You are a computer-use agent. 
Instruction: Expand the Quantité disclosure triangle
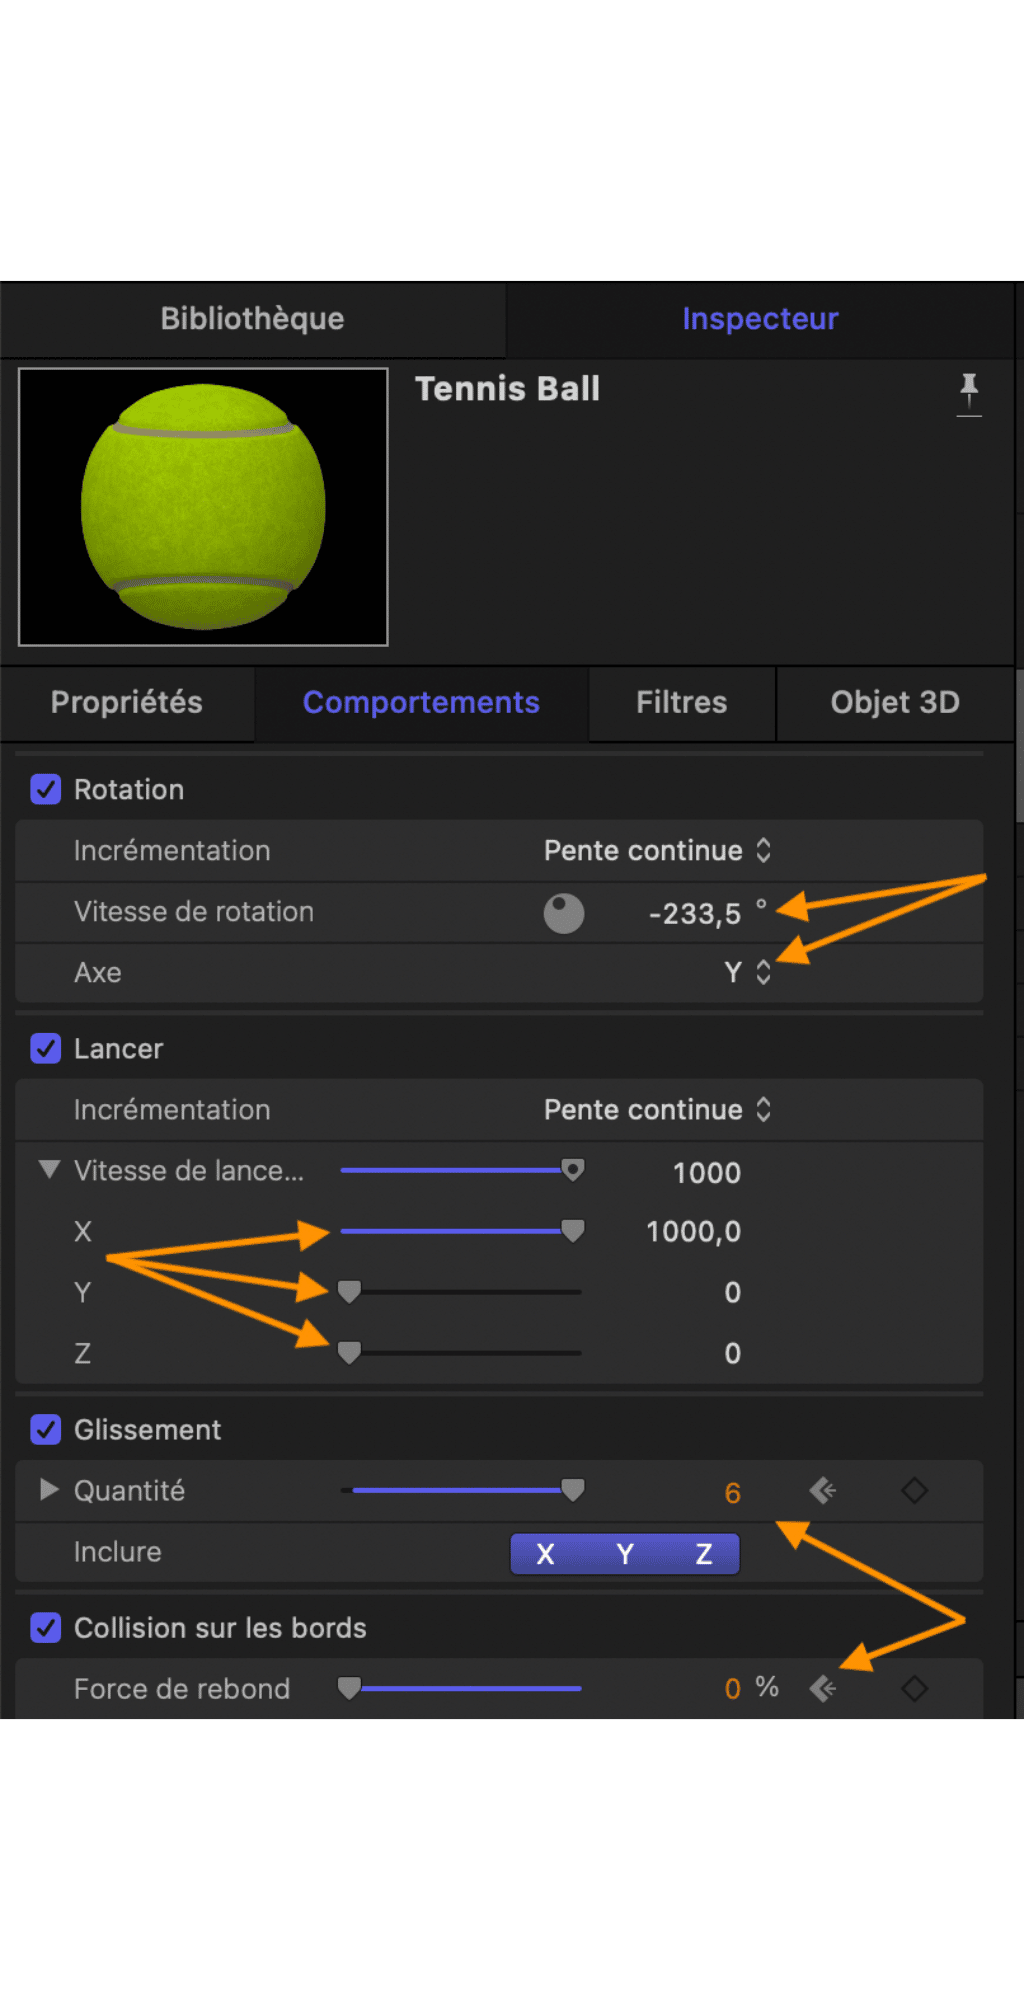(x=49, y=1490)
